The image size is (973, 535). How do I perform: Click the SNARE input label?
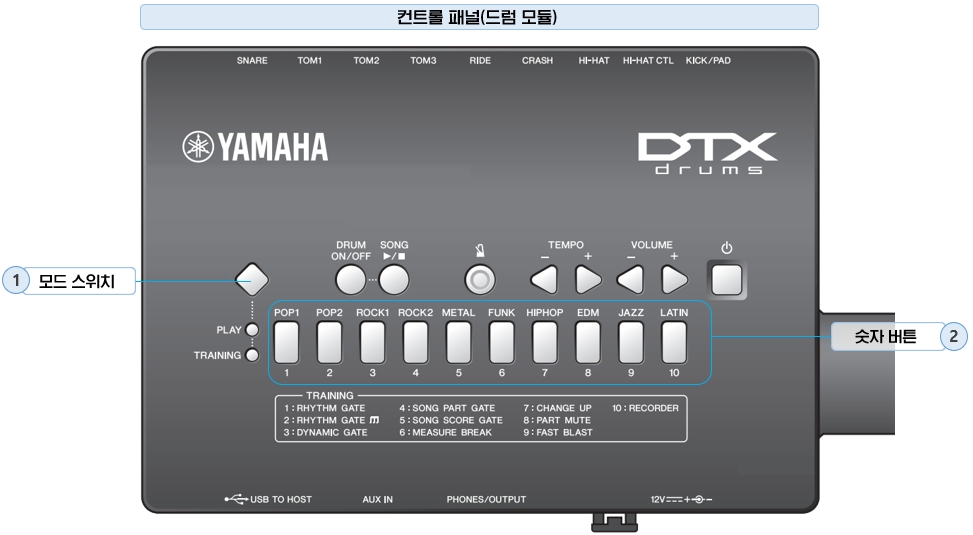click(252, 60)
